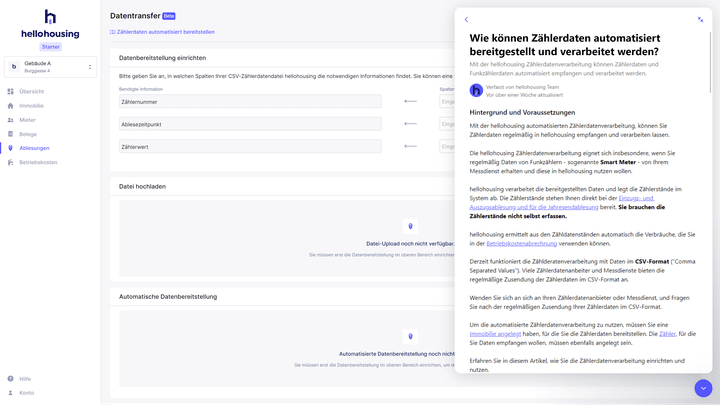Go to the Immobilie section
This screenshot has width=720, height=405.
coord(31,106)
